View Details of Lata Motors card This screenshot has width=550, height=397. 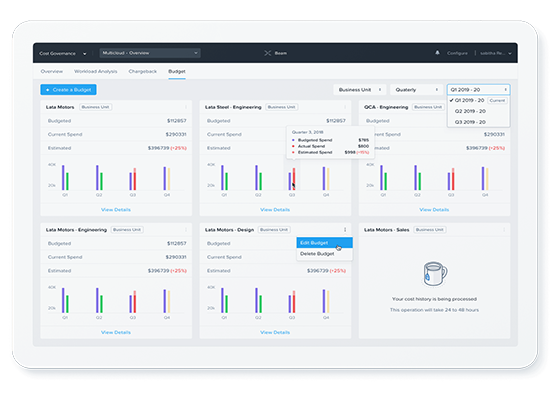116,210
